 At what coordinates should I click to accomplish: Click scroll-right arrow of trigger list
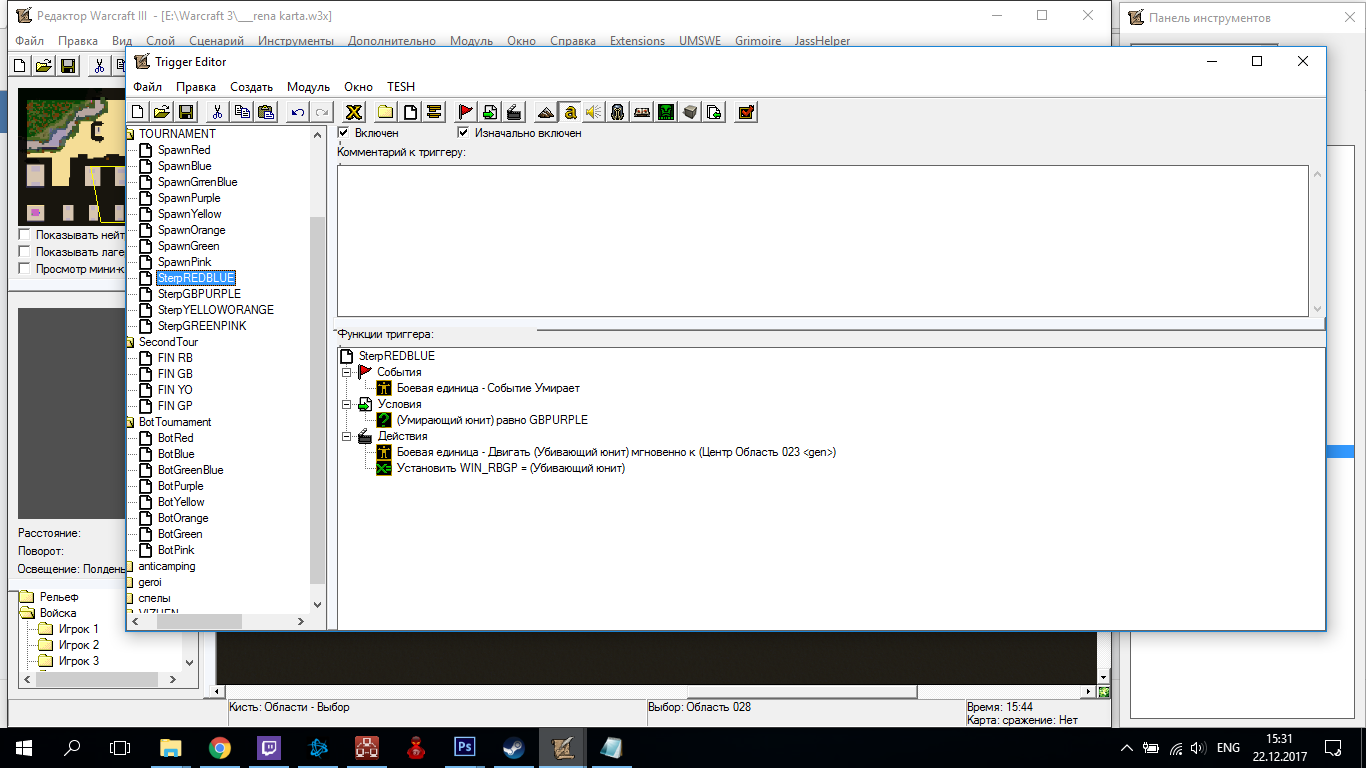[x=301, y=621]
